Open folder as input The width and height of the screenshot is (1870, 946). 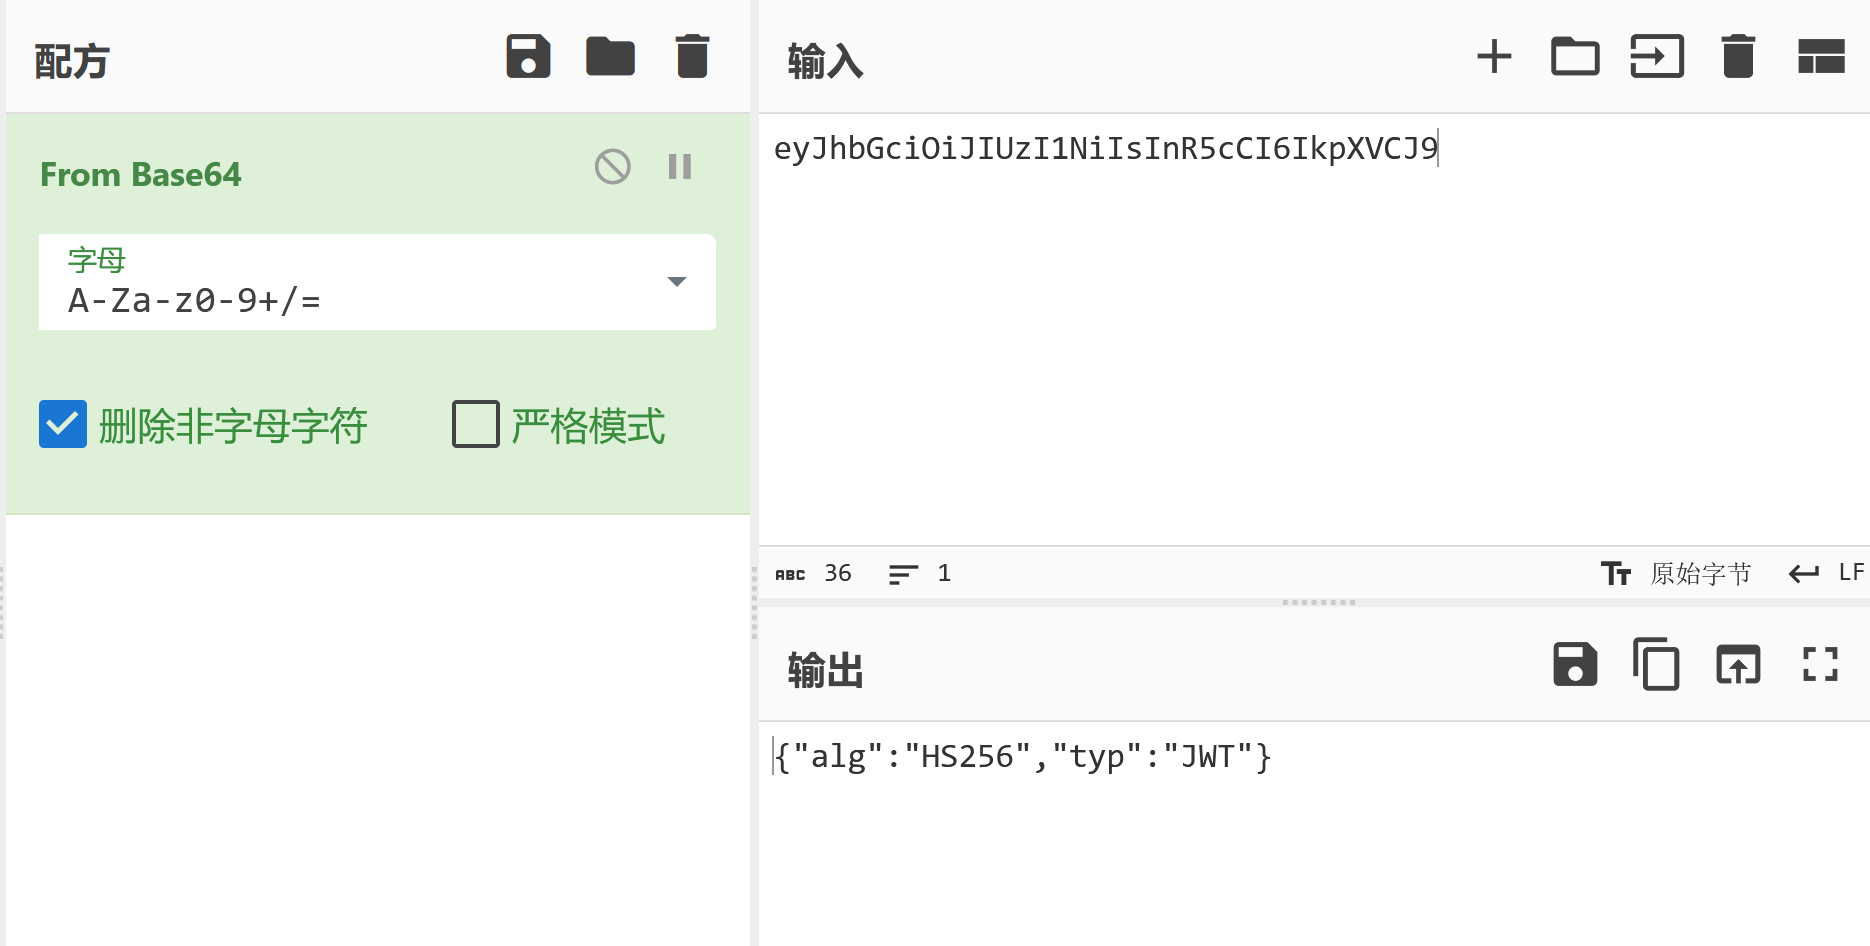1575,56
